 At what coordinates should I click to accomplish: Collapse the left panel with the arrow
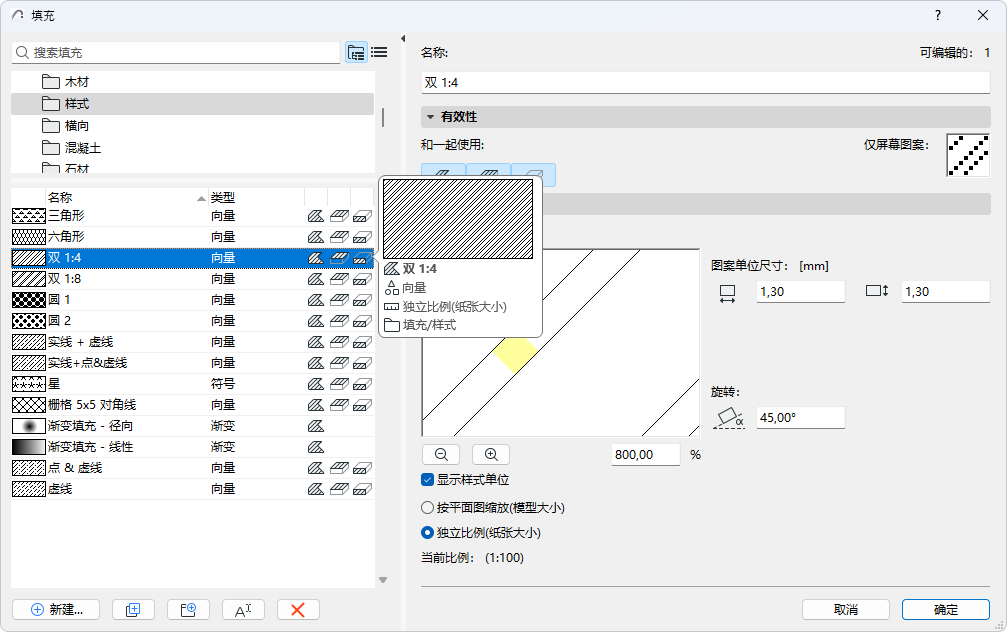coord(403,39)
